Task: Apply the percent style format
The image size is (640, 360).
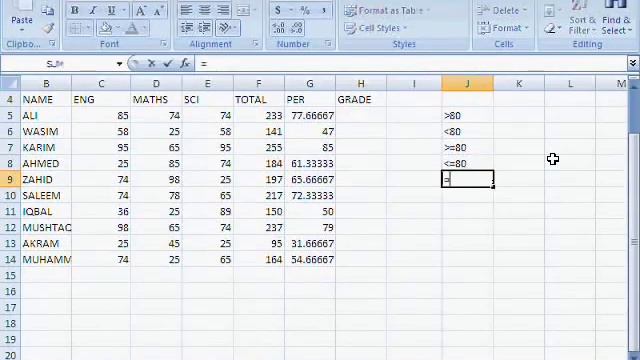Action: point(305,10)
